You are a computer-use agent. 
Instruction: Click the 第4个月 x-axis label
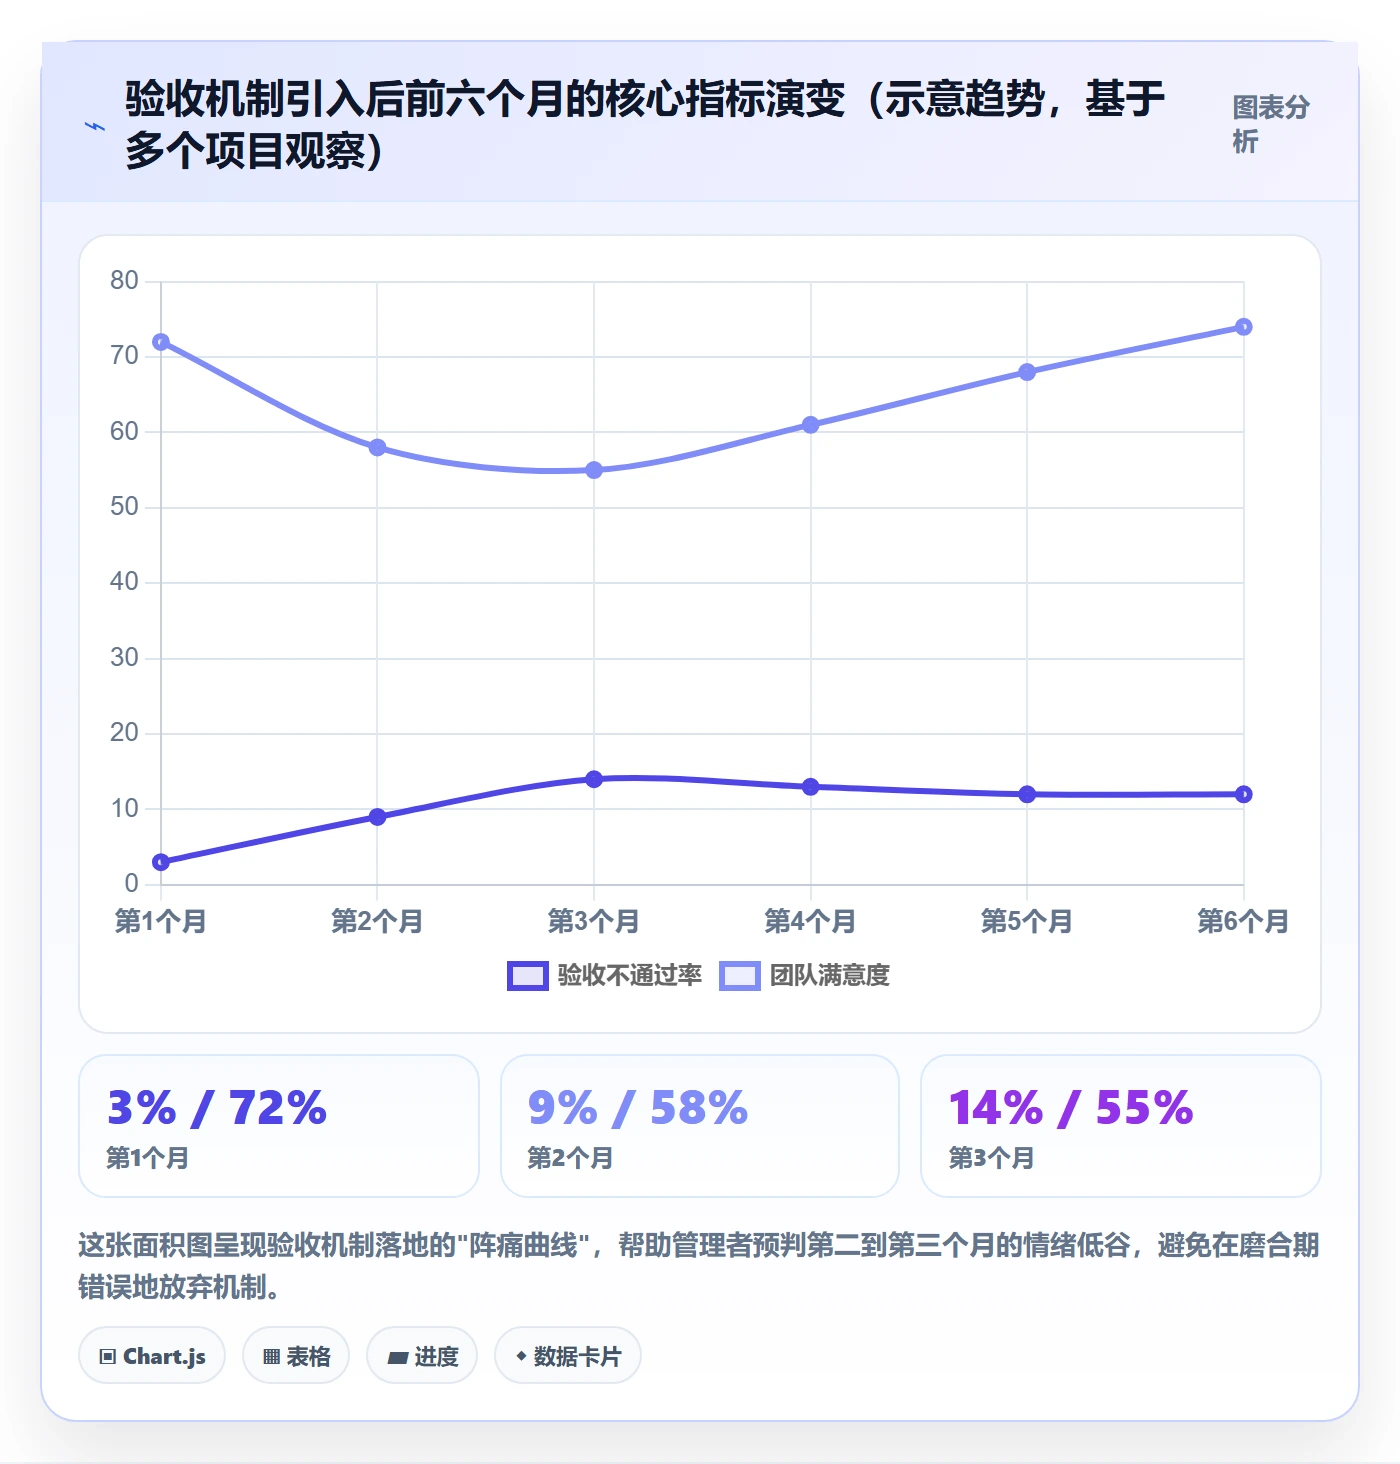810,921
